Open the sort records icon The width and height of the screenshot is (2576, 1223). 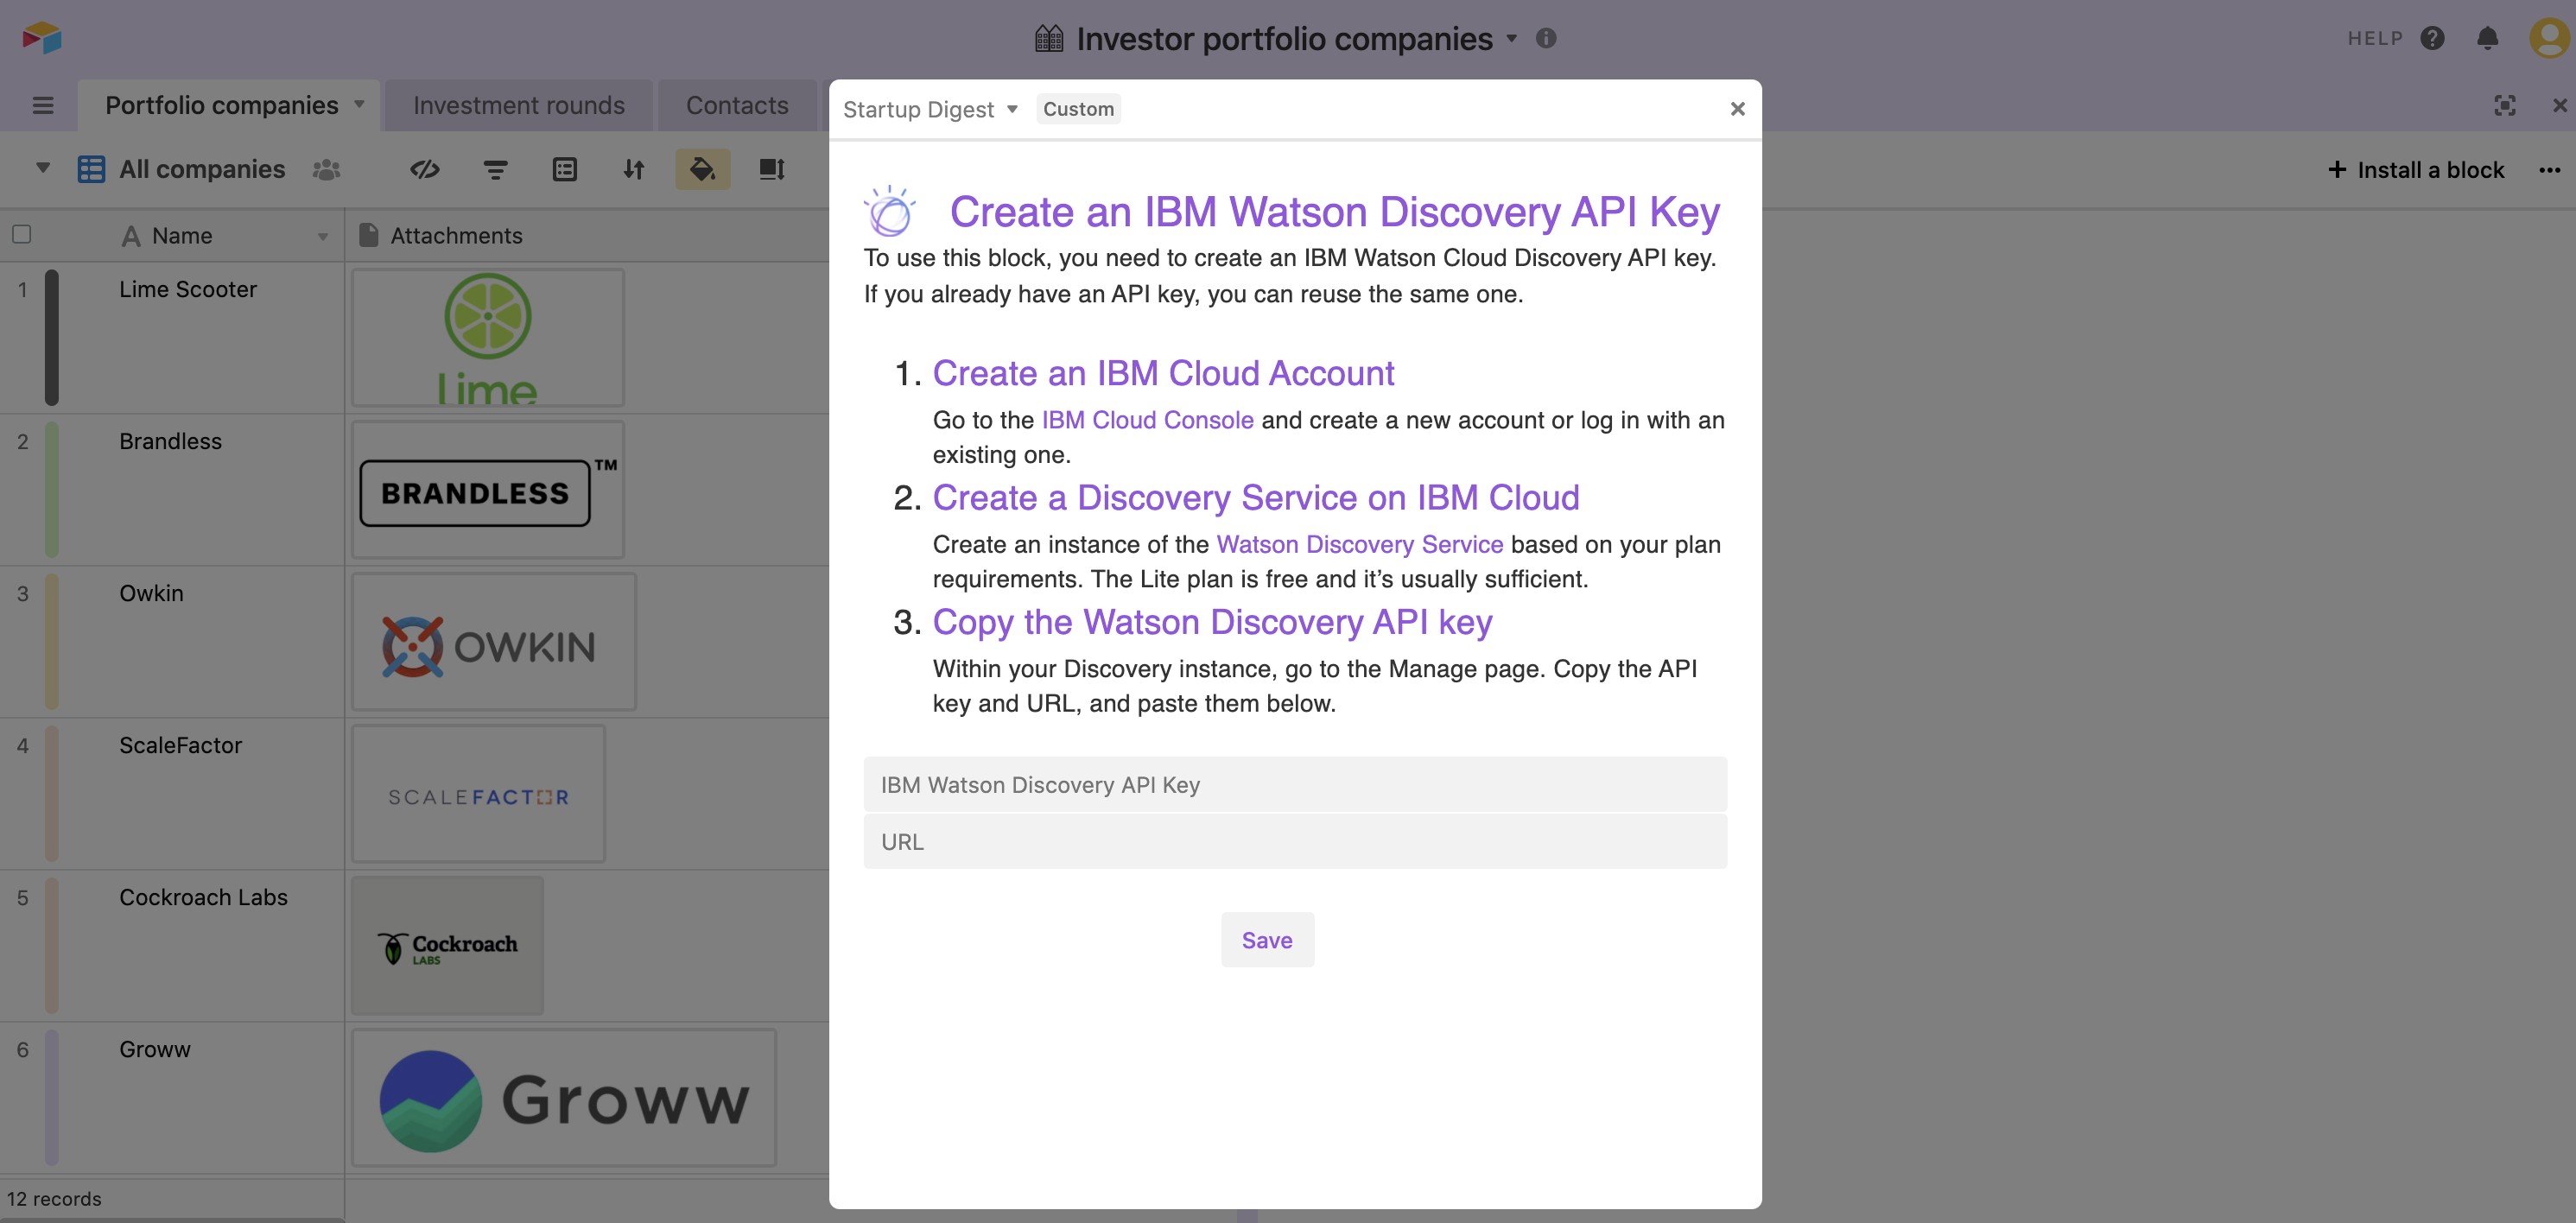coord(634,170)
